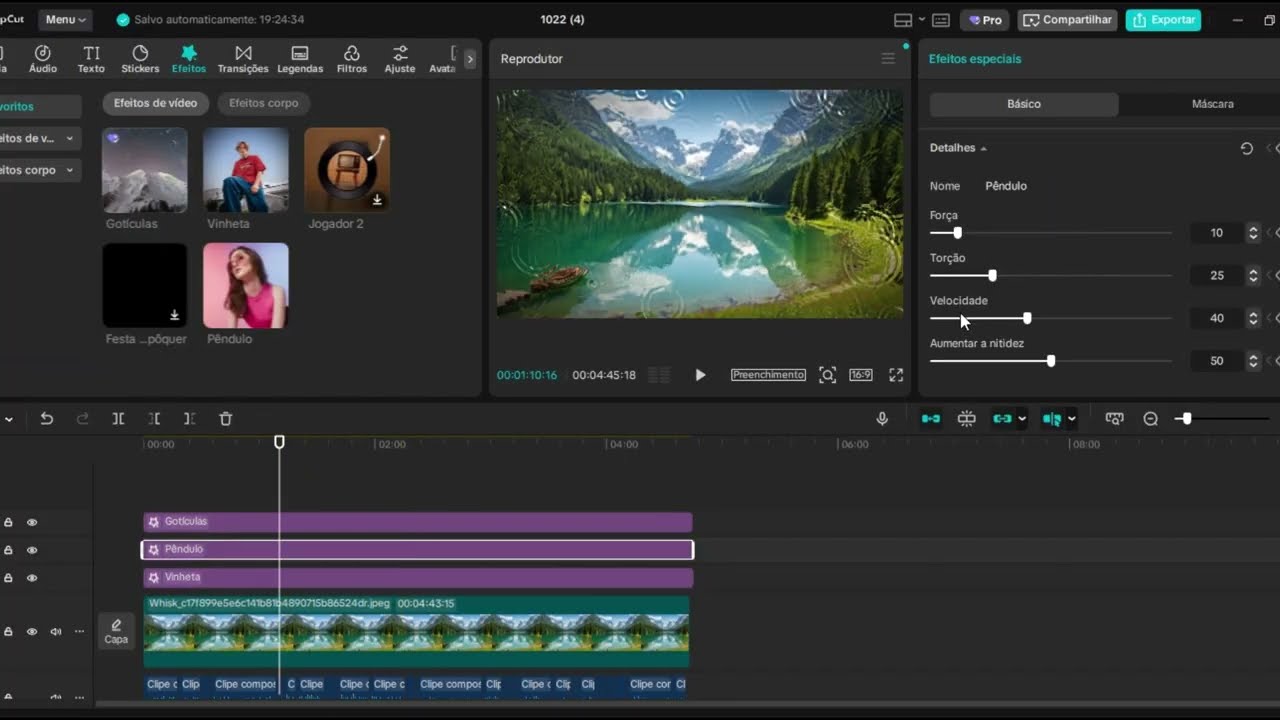The image size is (1280, 720).
Task: Open the timeline selection tool dropdown
Action: click(8, 419)
